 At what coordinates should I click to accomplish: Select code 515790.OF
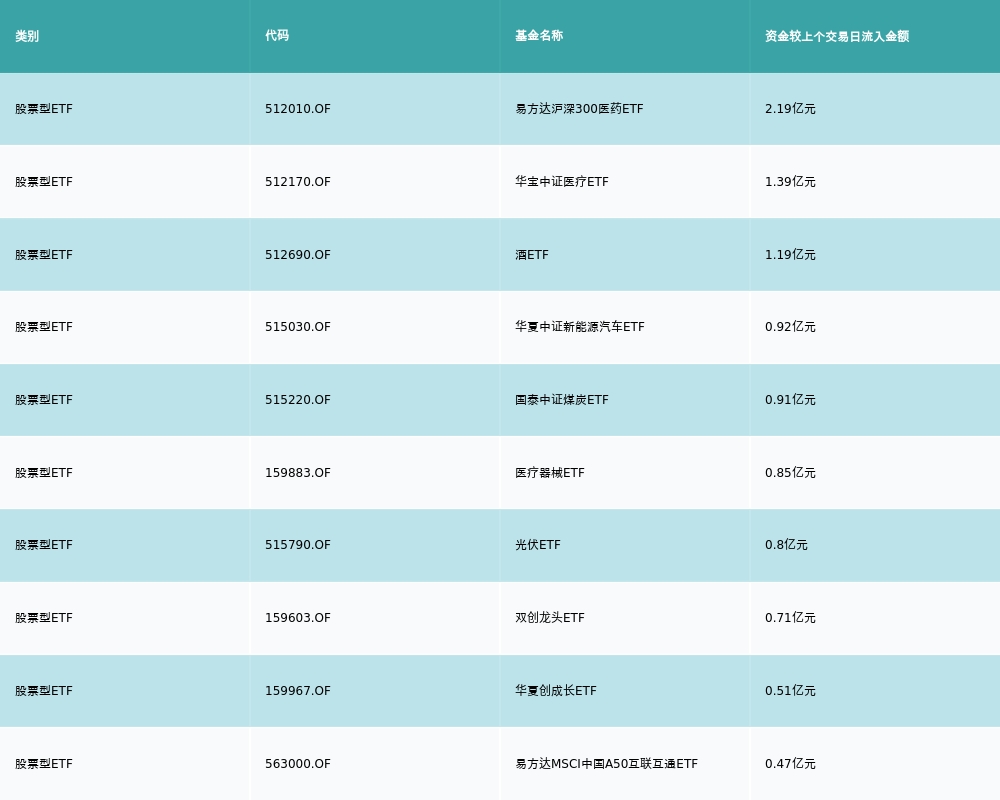pyautogui.click(x=298, y=545)
